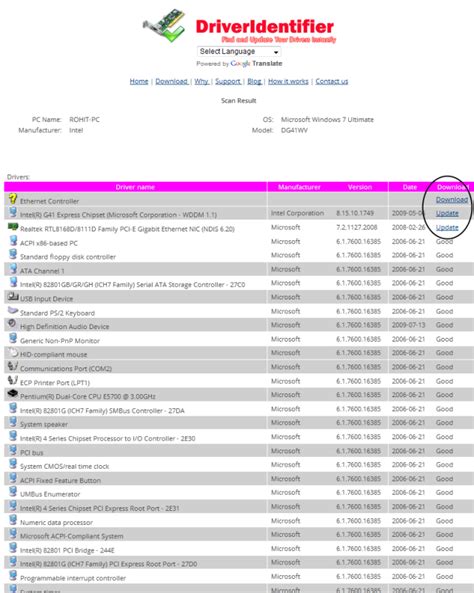Click the 2008-02-26 date cell
This screenshot has height=593, width=474.
[x=409, y=227]
